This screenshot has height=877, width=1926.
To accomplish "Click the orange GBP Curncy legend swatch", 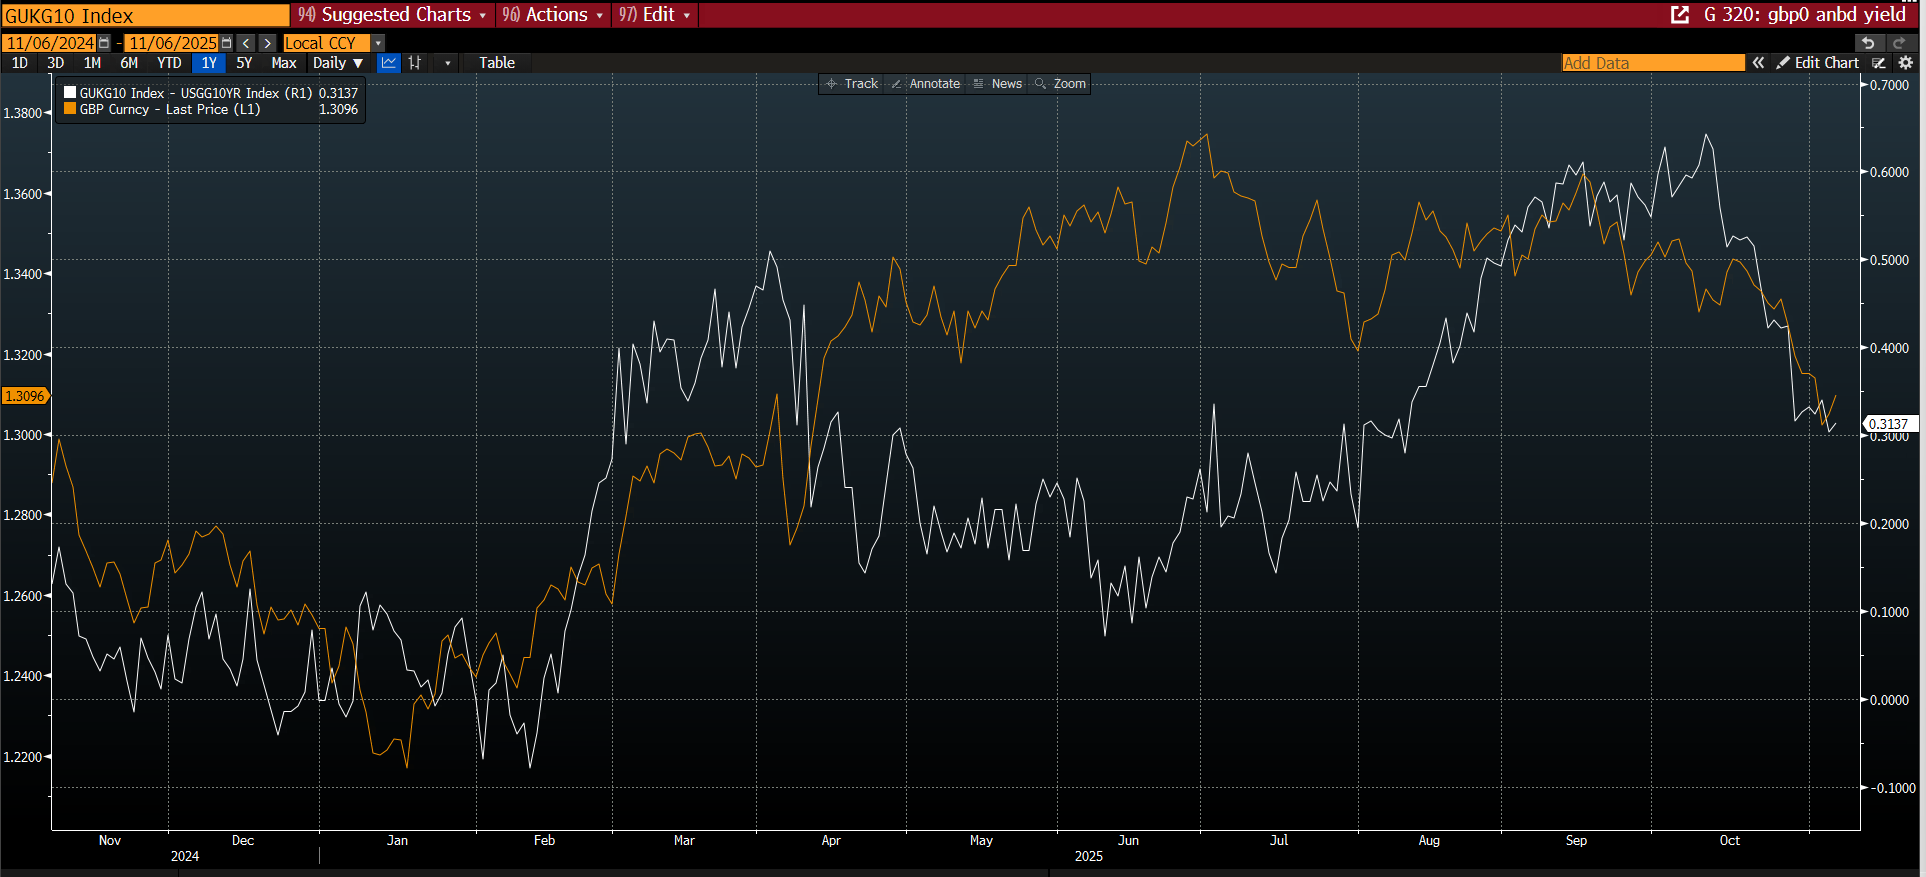I will pyautogui.click(x=70, y=109).
